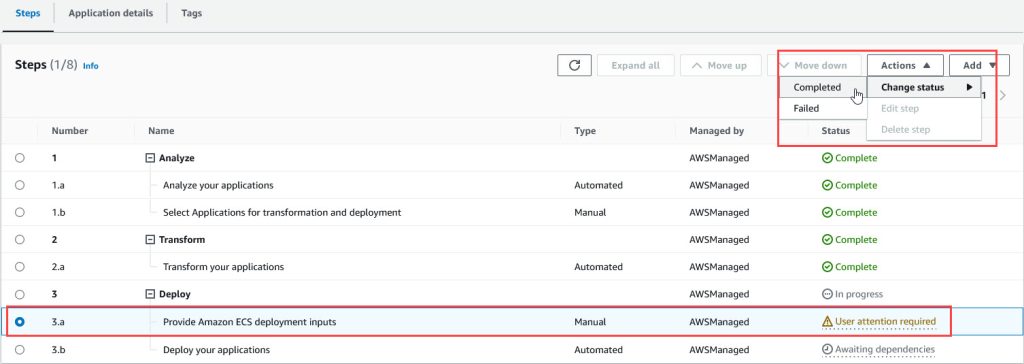The image size is (1024, 364).
Task: Select radio button for step 1 Analyze
Action: coord(20,158)
